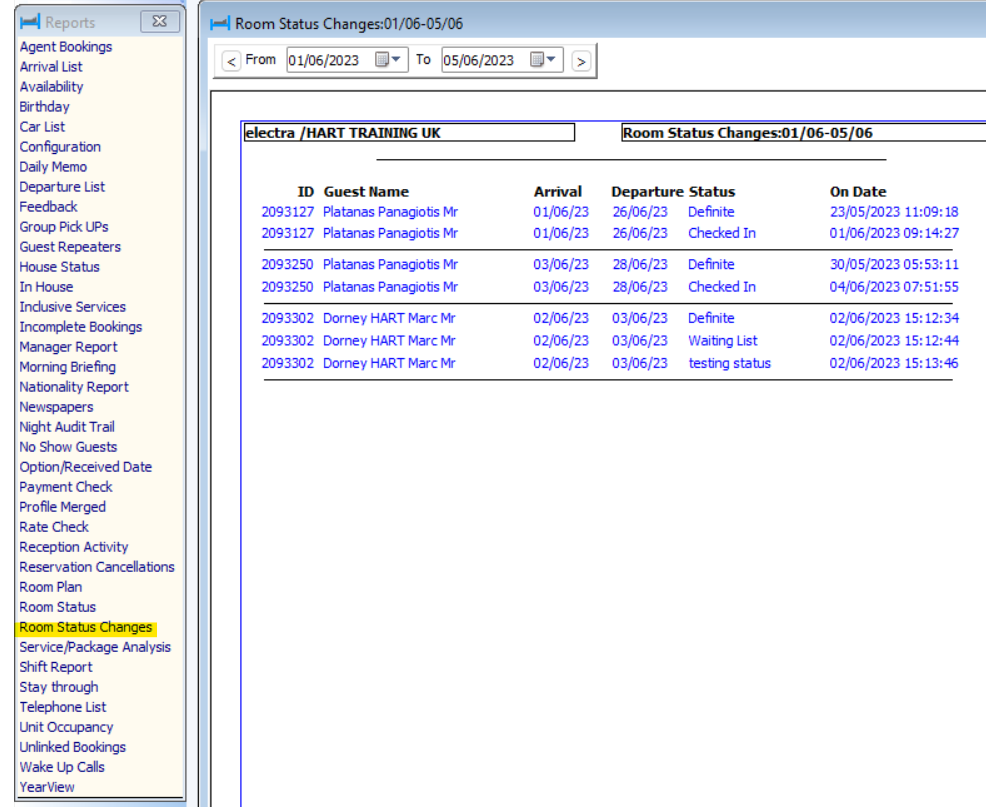Open Rate Check report
Screen dimensions: 986x807
coord(54,527)
